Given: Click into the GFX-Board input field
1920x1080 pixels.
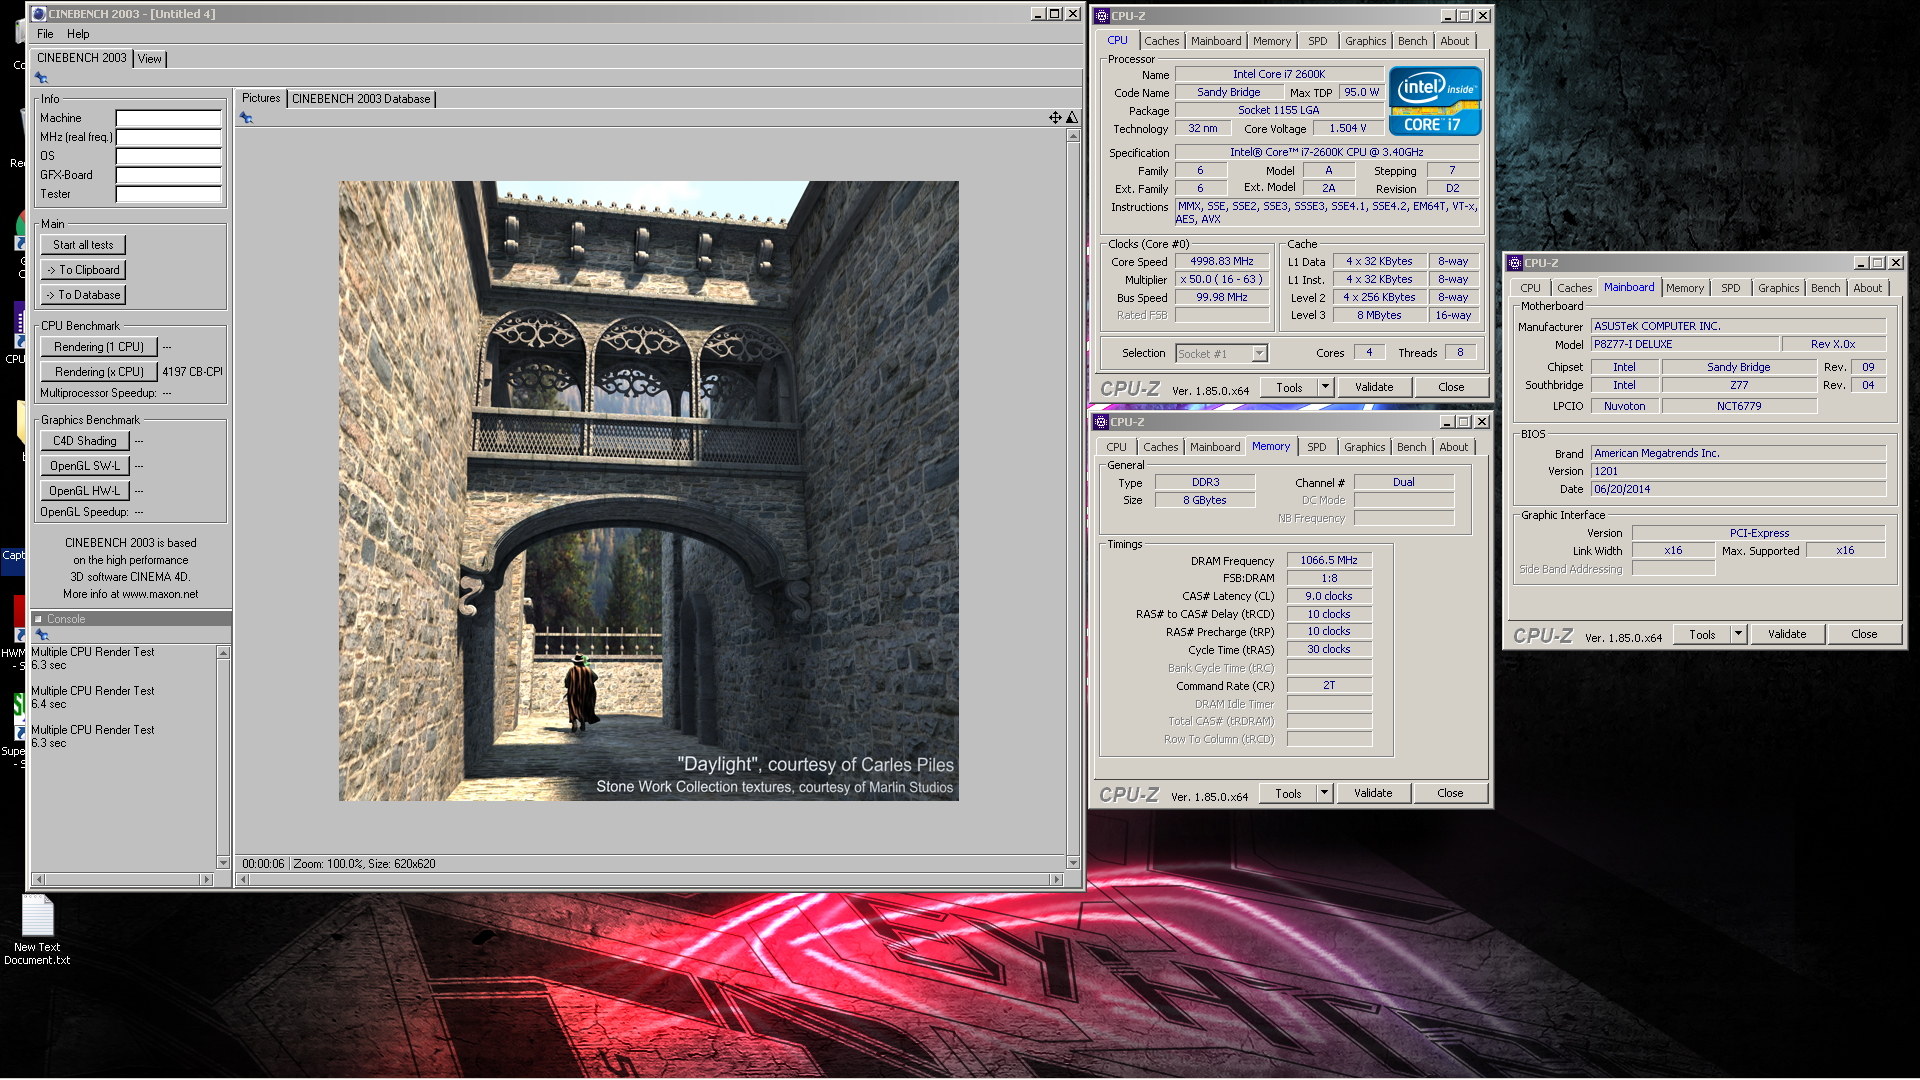Looking at the screenshot, I should 168,175.
